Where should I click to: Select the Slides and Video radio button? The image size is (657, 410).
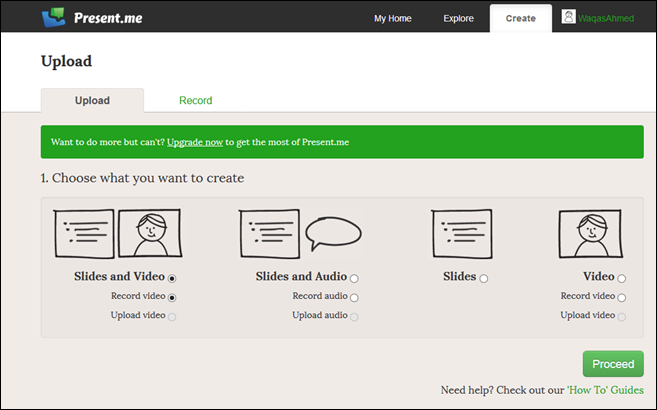[172, 278]
